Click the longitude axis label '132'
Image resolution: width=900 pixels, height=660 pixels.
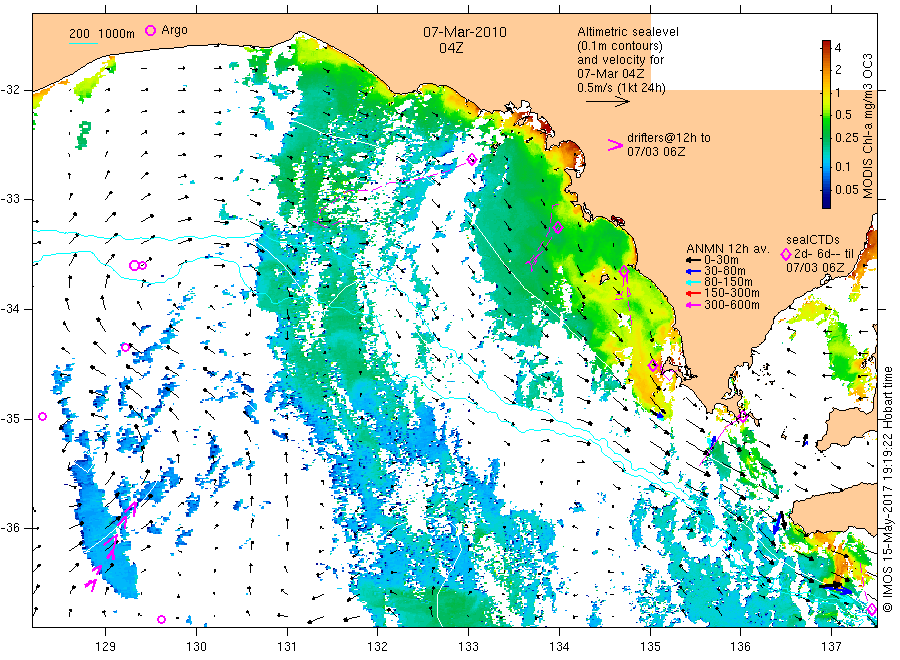point(378,647)
